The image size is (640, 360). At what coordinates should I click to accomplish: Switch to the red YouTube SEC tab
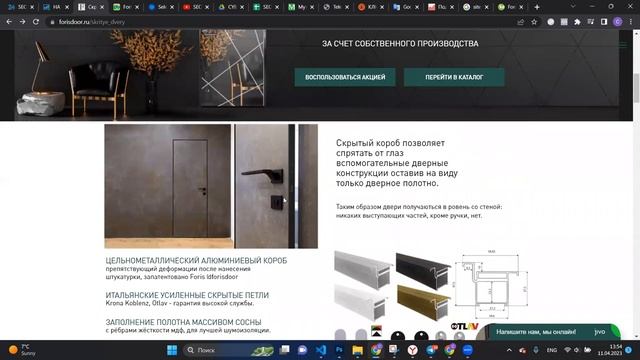pyautogui.click(x=196, y=7)
